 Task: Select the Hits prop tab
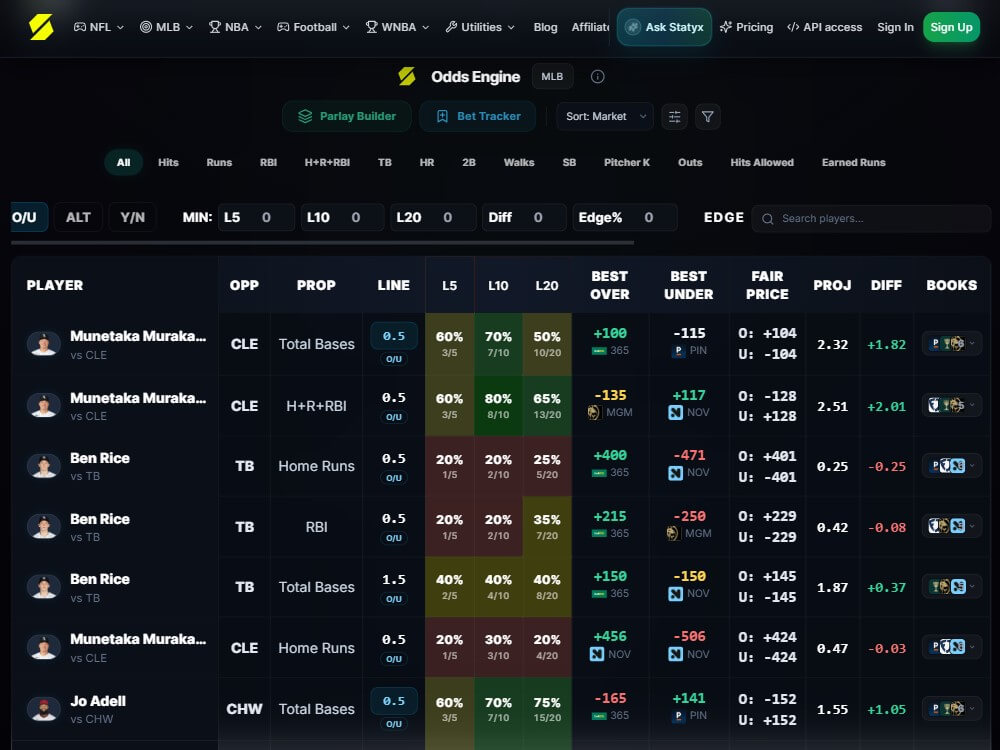coord(168,163)
